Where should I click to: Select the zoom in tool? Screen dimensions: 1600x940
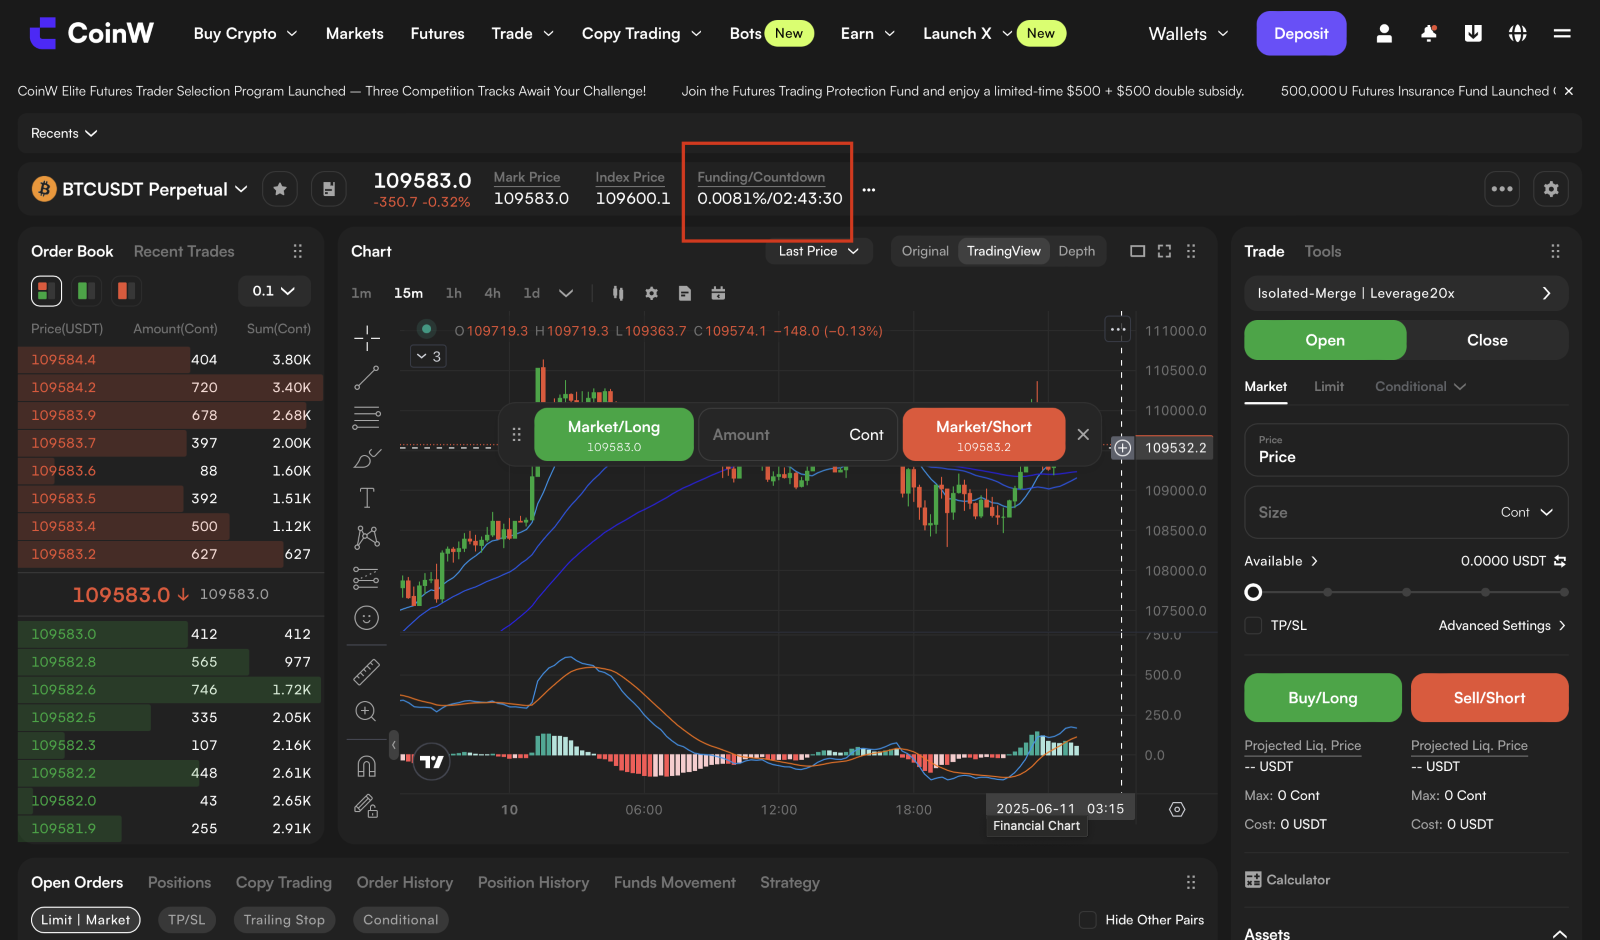367,712
